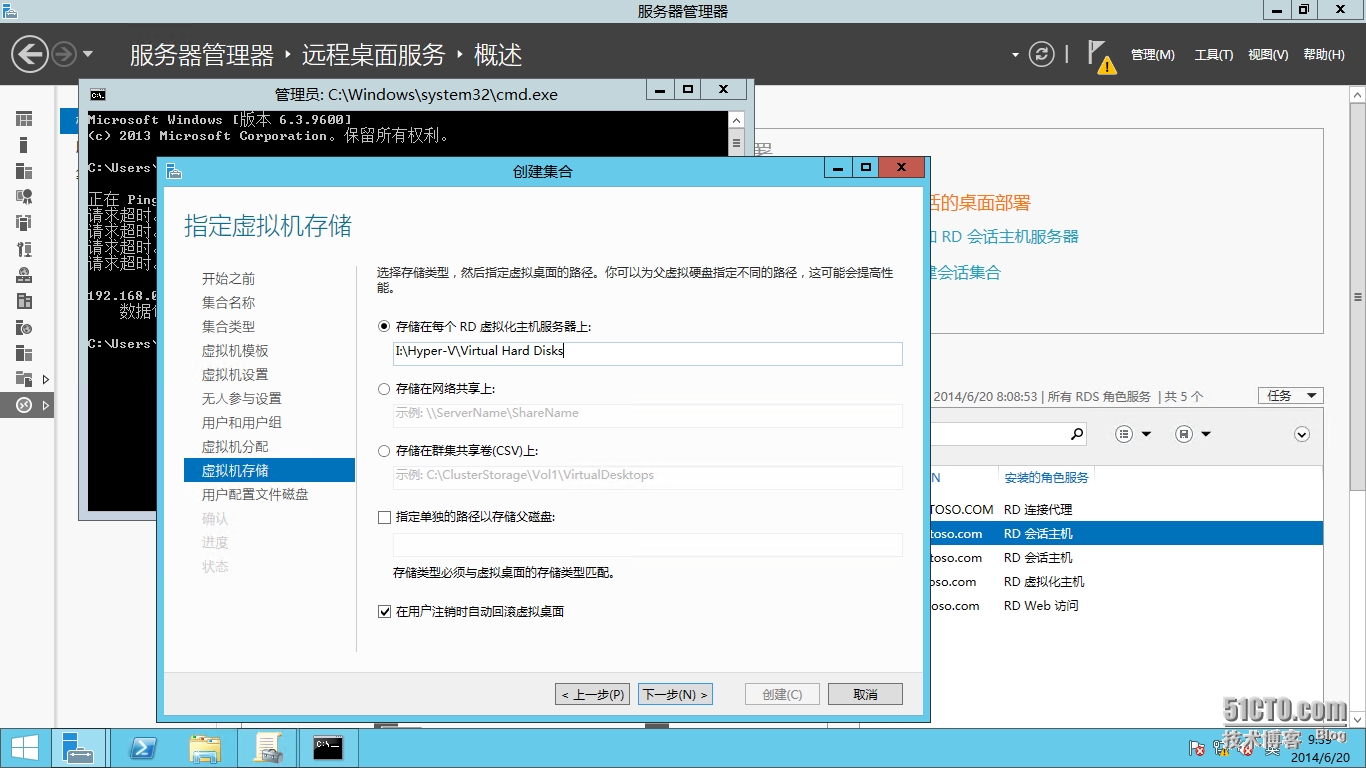This screenshot has height=768, width=1366.
Task: Open the notifications flag with warning
Action: [x=1101, y=56]
